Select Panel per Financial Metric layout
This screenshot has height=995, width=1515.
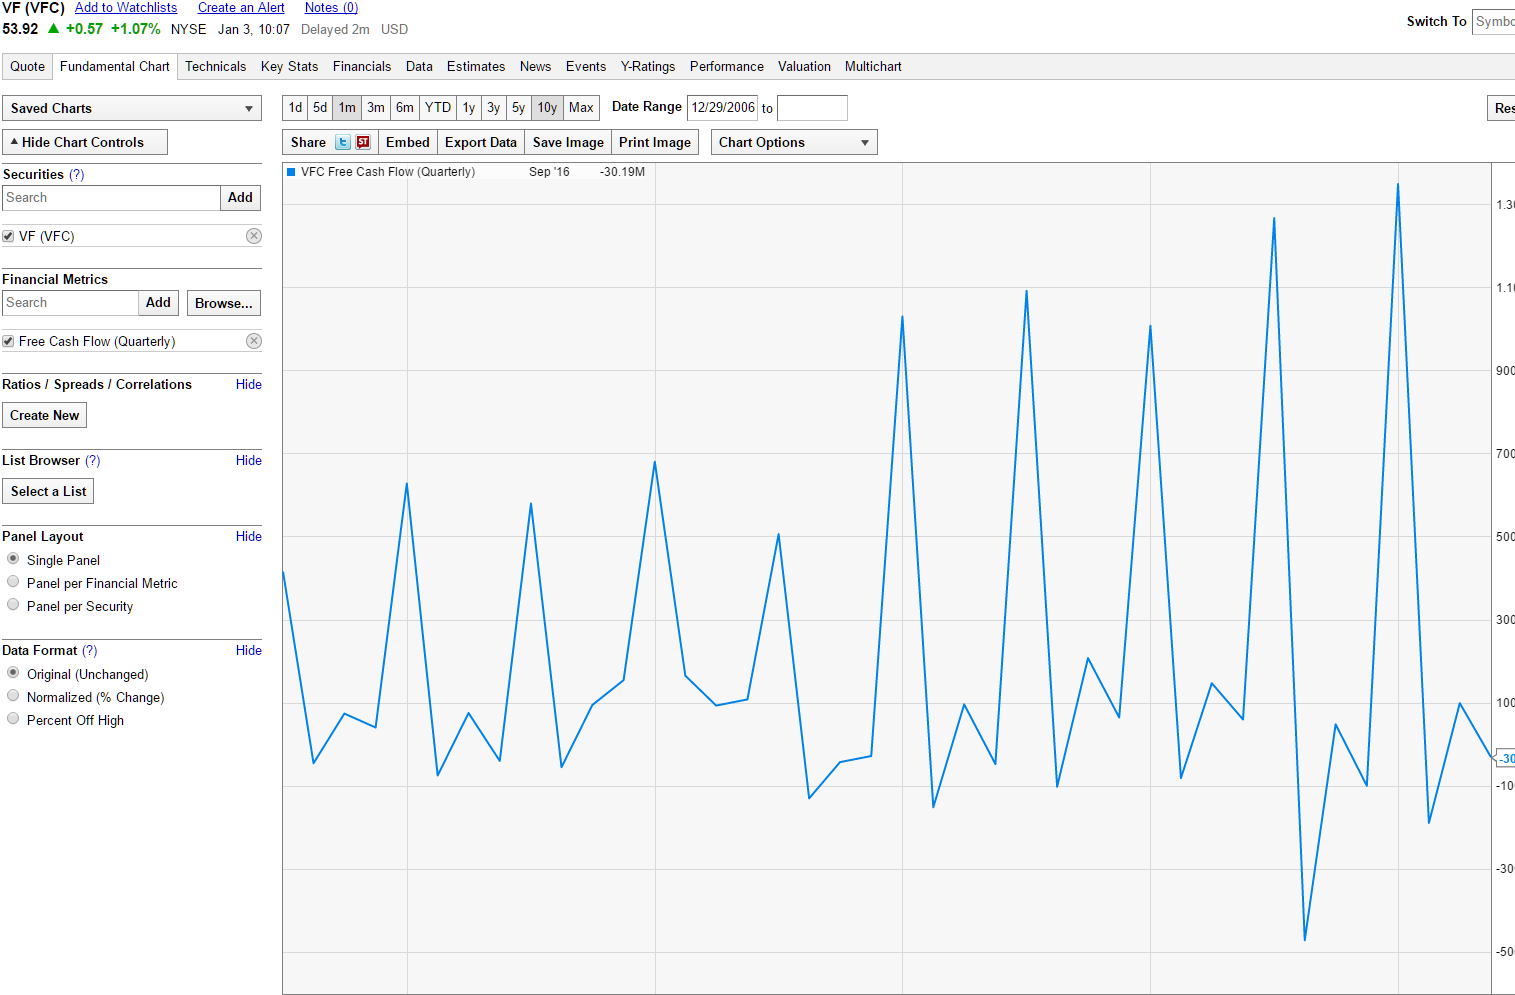click(13, 582)
